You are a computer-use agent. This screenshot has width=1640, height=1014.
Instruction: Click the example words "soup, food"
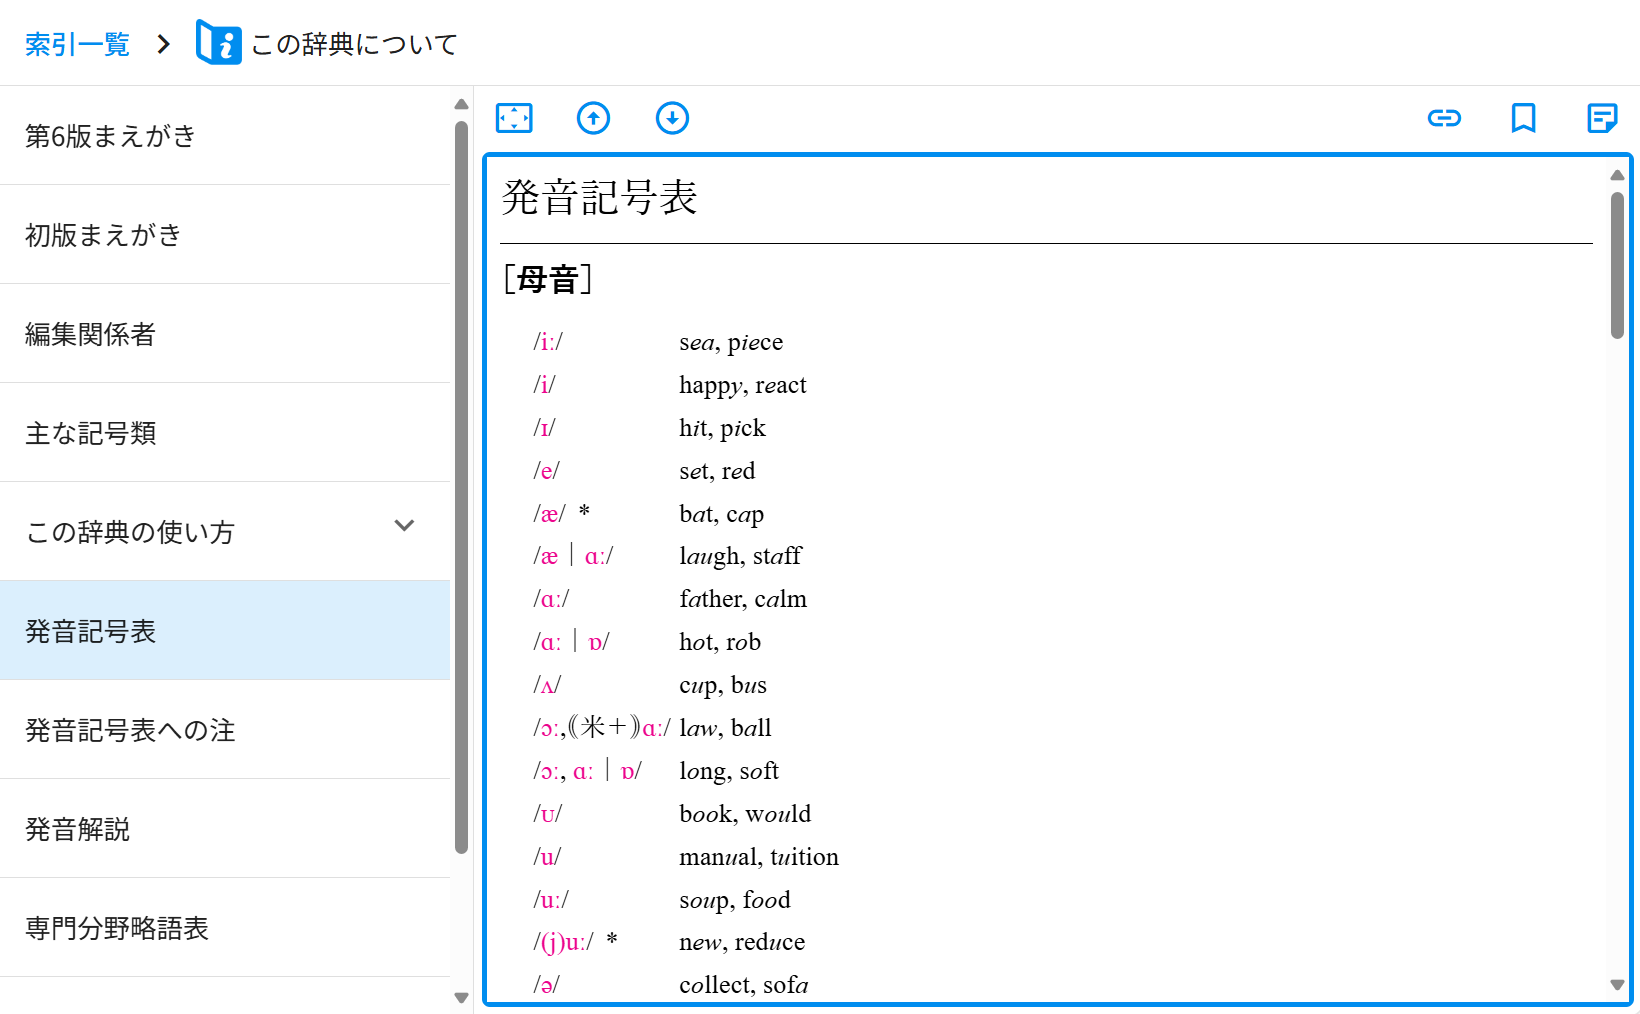[735, 900]
